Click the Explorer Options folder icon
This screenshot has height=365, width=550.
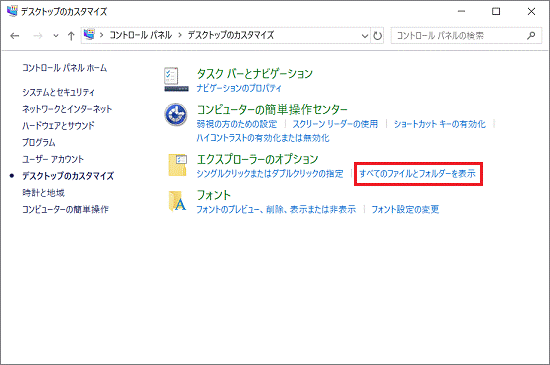(x=178, y=165)
